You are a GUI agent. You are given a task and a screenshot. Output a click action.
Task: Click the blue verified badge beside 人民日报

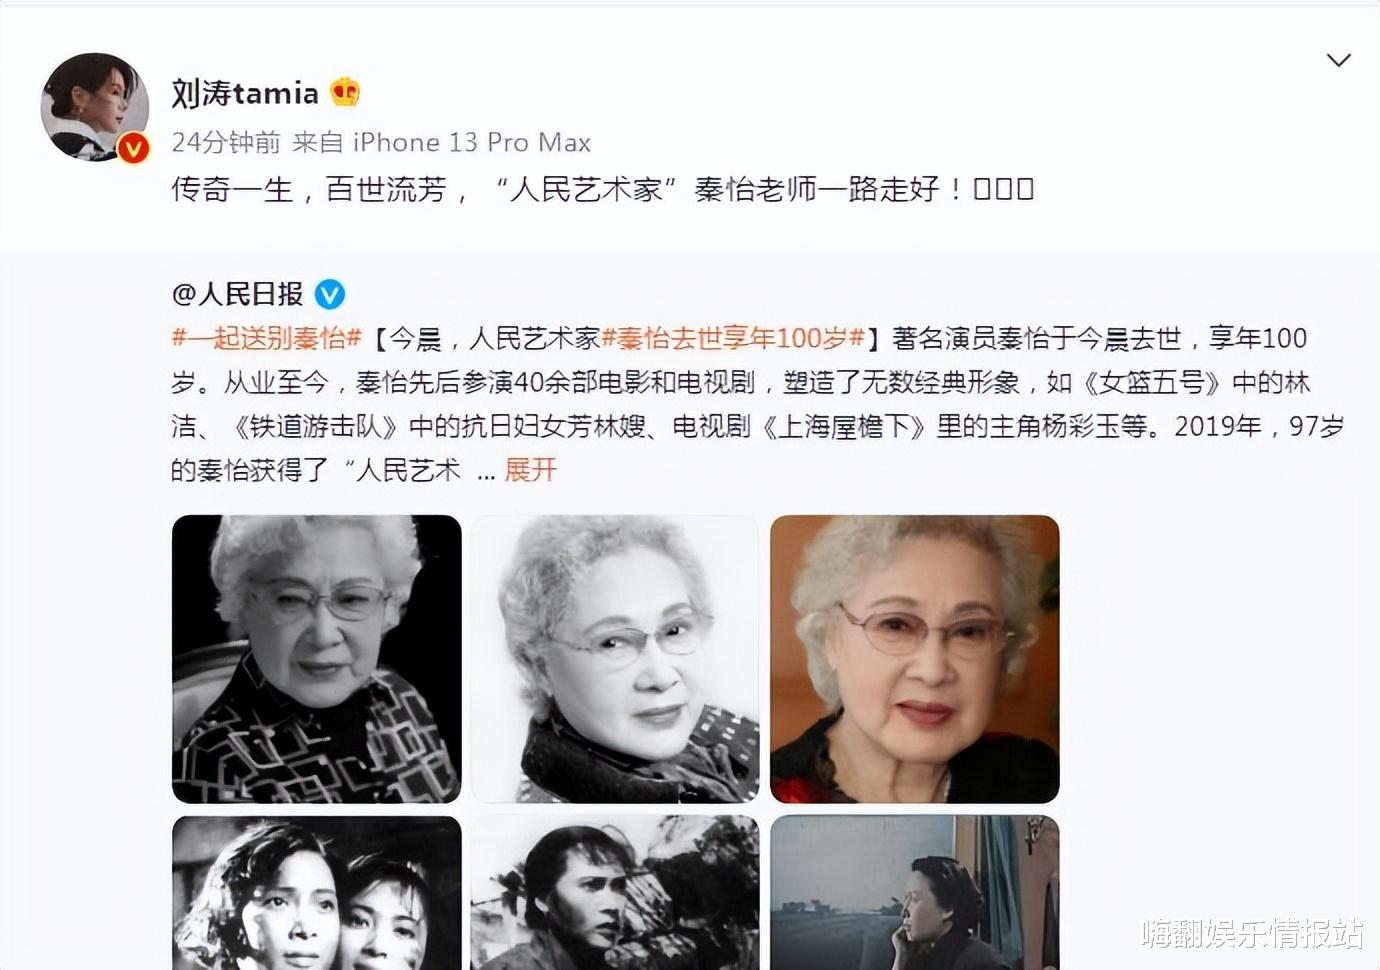tap(330, 294)
